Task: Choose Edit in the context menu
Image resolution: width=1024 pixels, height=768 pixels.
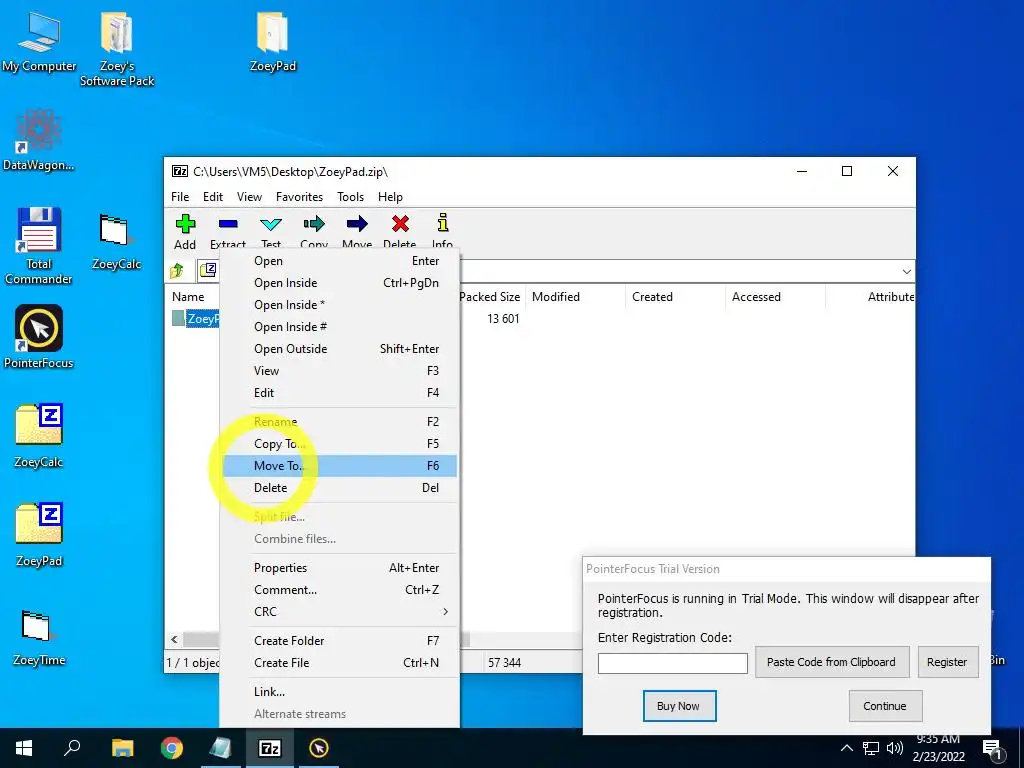Action: 340,392
